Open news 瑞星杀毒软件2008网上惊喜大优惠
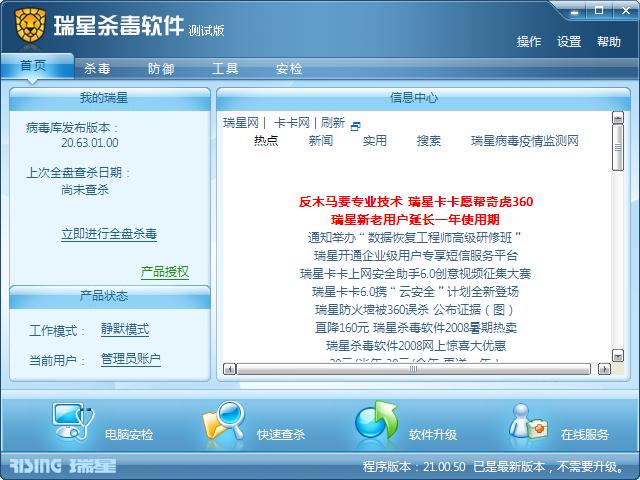 pyautogui.click(x=416, y=346)
